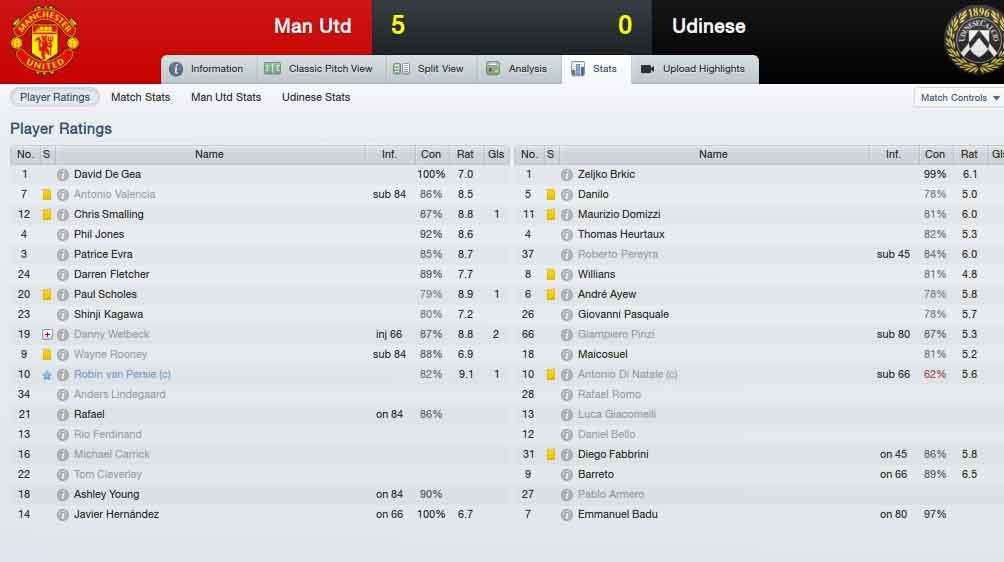Click yellow card icon next to Willians
The height and width of the screenshot is (562, 1004).
[551, 275]
